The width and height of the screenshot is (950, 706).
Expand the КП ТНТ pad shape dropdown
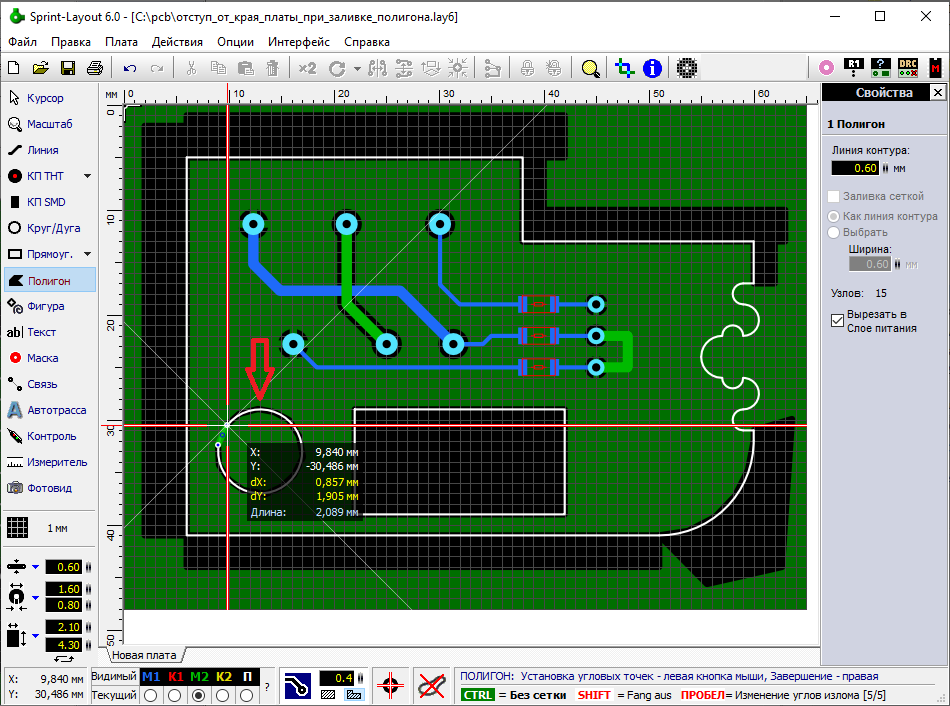(x=87, y=176)
